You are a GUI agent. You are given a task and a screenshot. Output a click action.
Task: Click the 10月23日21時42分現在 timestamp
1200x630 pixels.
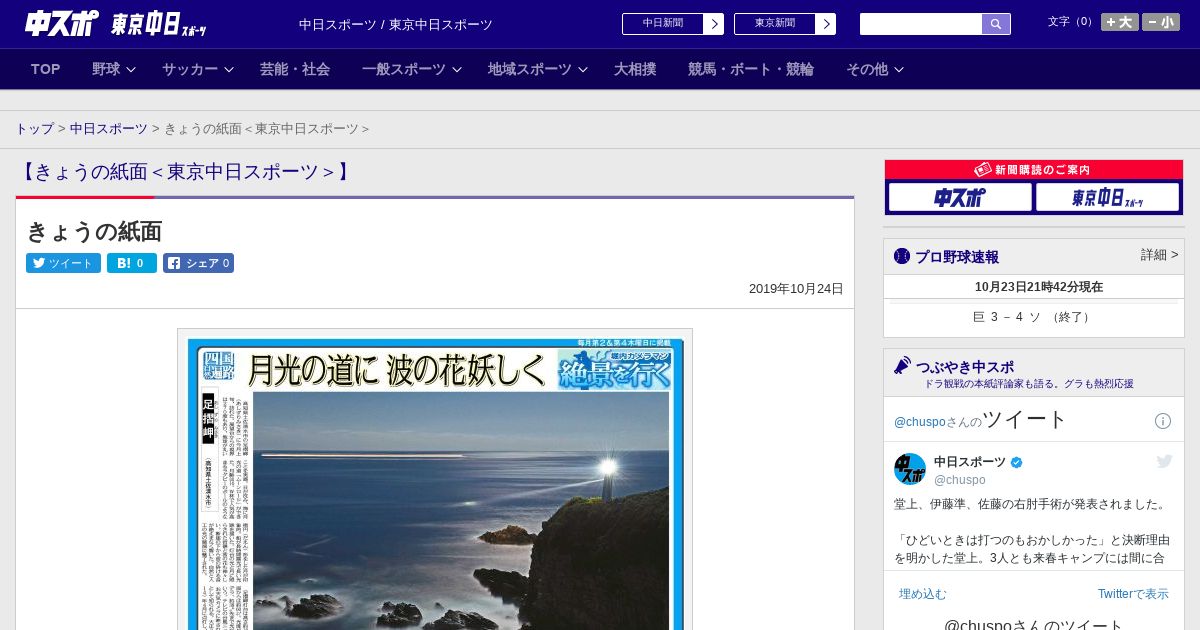tap(1039, 287)
